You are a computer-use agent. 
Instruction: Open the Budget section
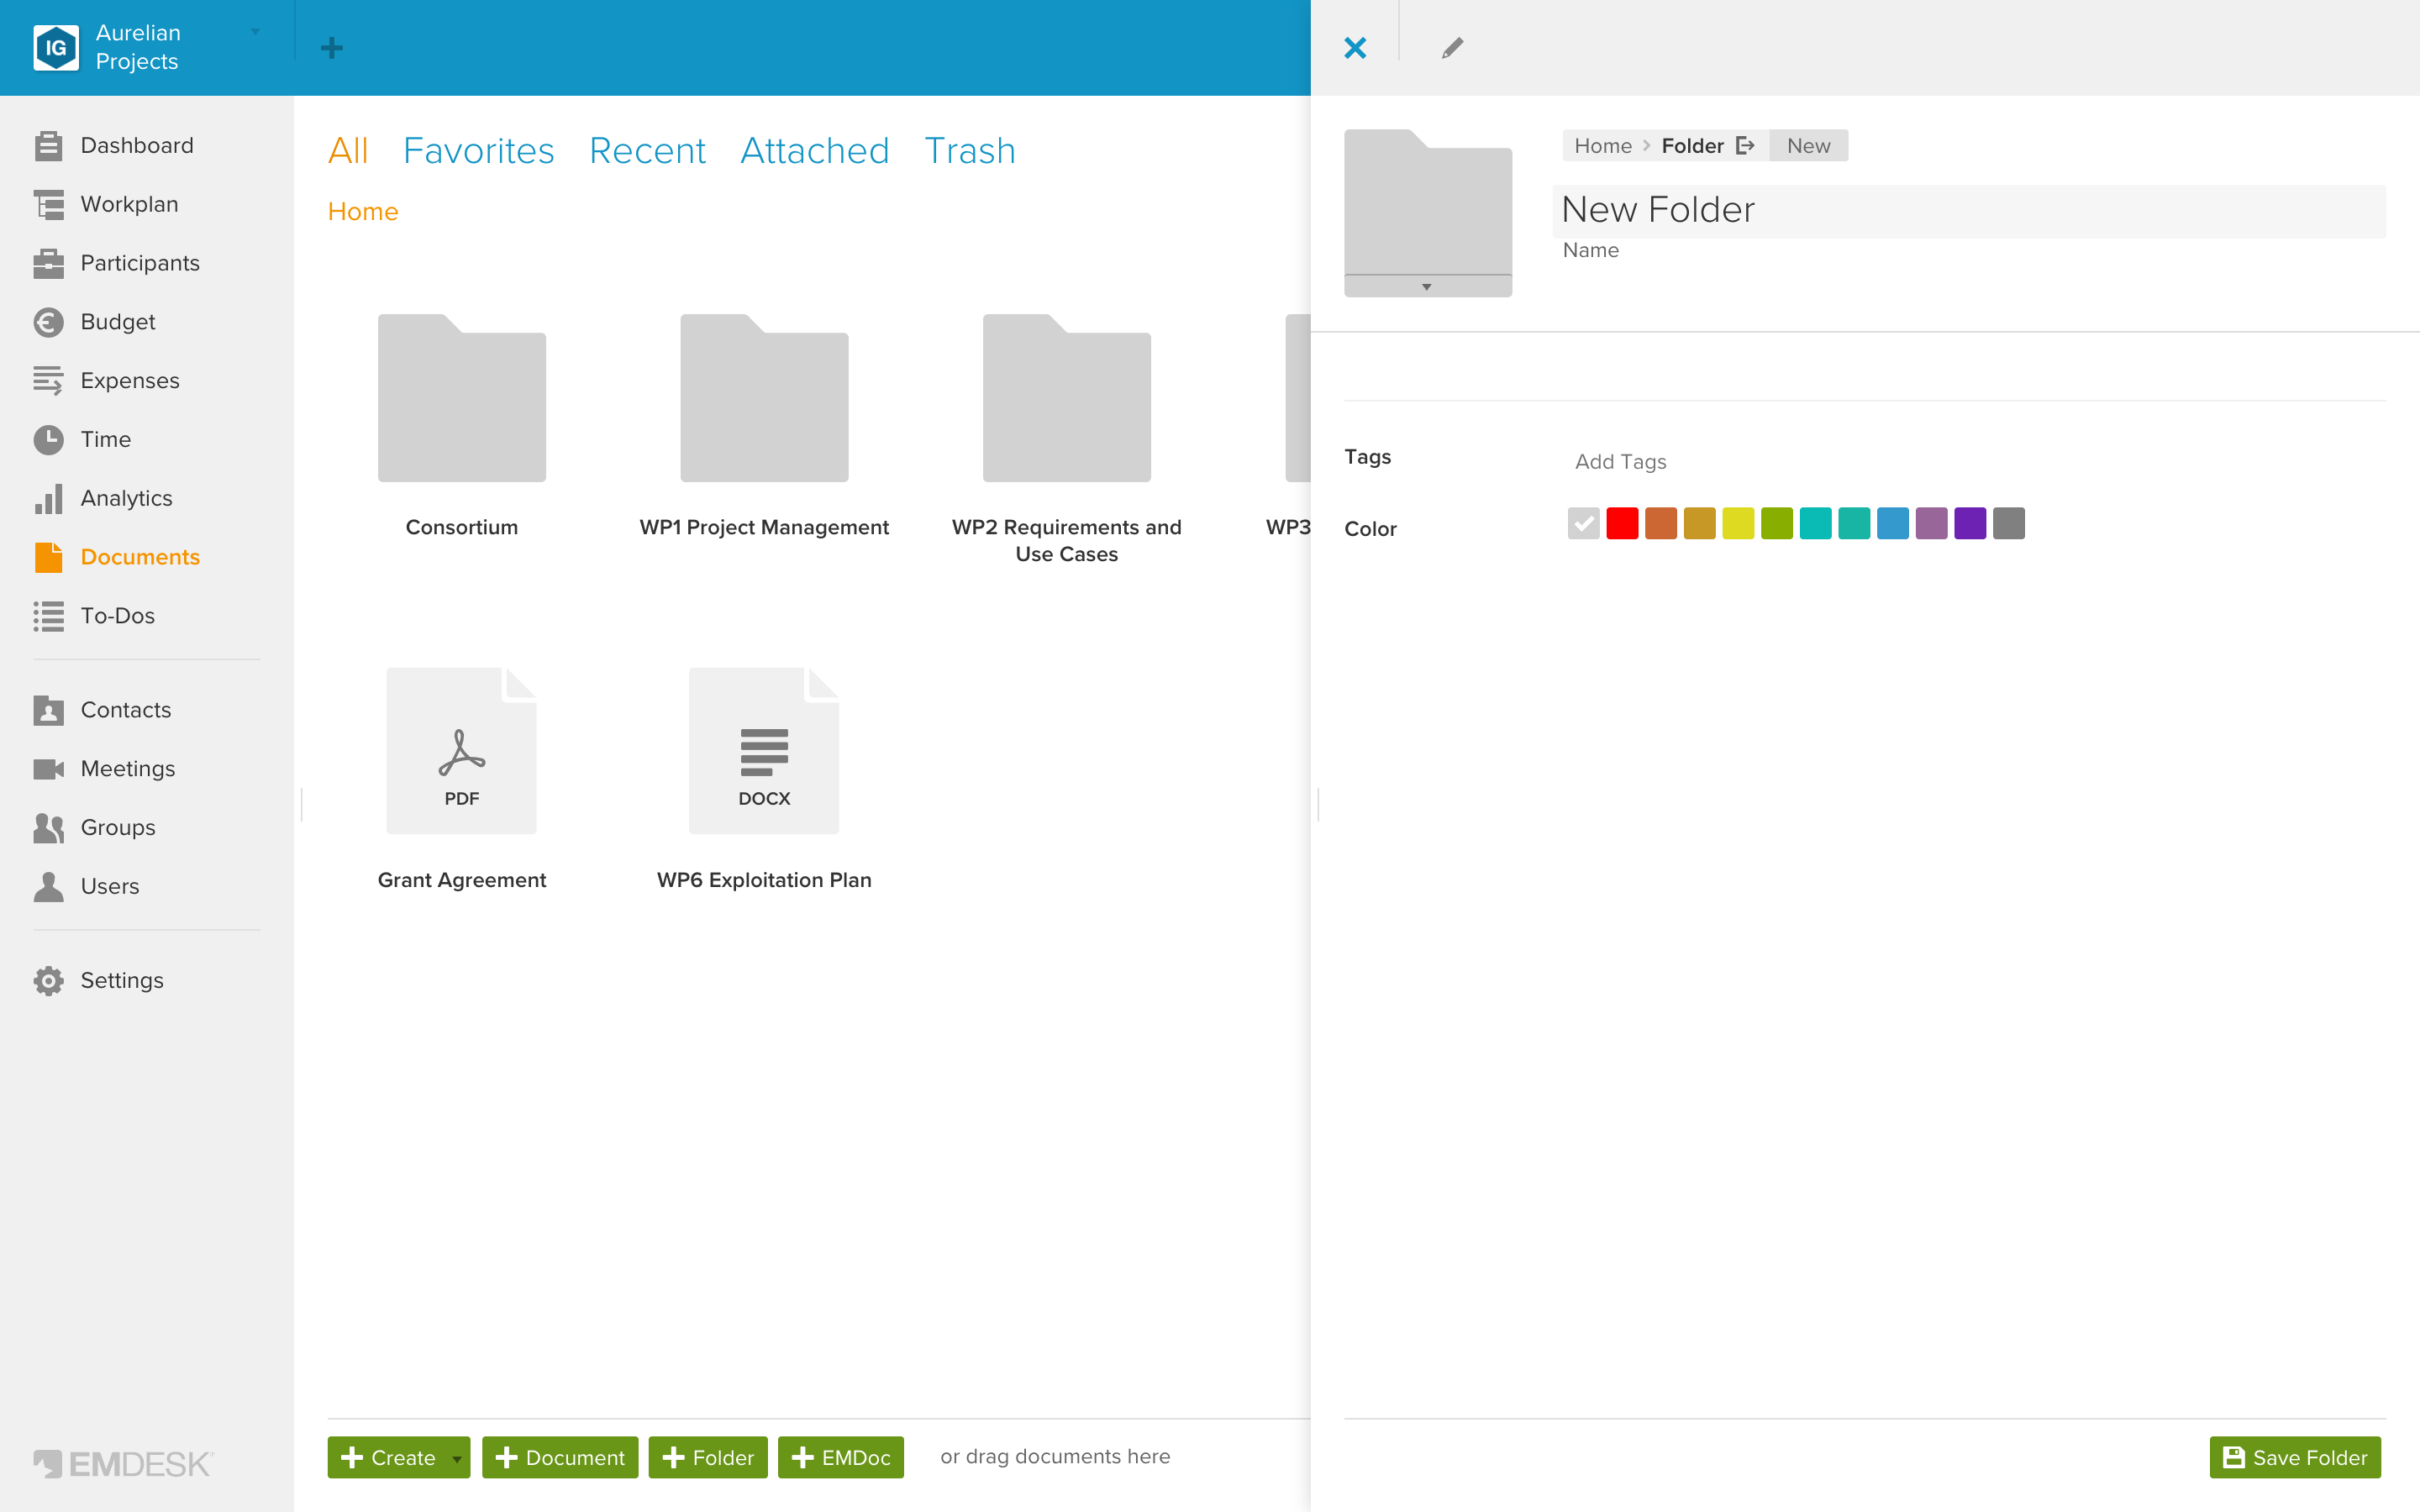tap(95, 323)
